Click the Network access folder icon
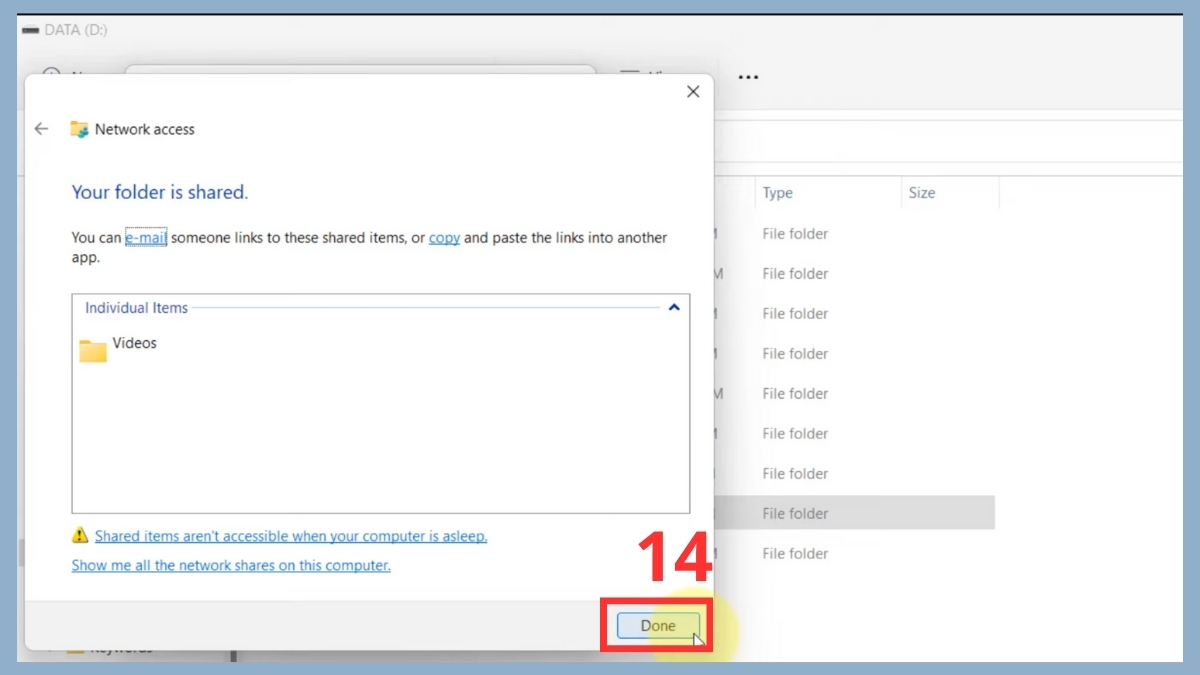Image resolution: width=1200 pixels, height=675 pixels. pos(80,129)
